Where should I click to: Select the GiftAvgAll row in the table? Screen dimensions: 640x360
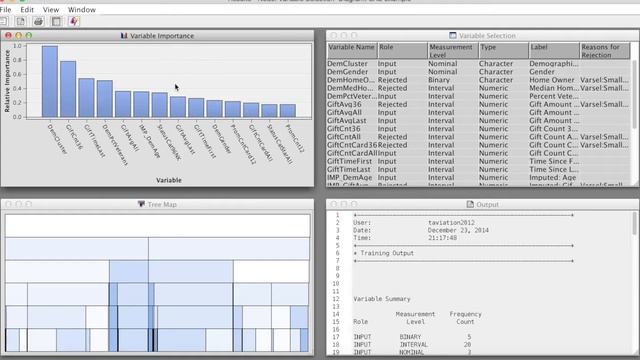tap(478, 113)
